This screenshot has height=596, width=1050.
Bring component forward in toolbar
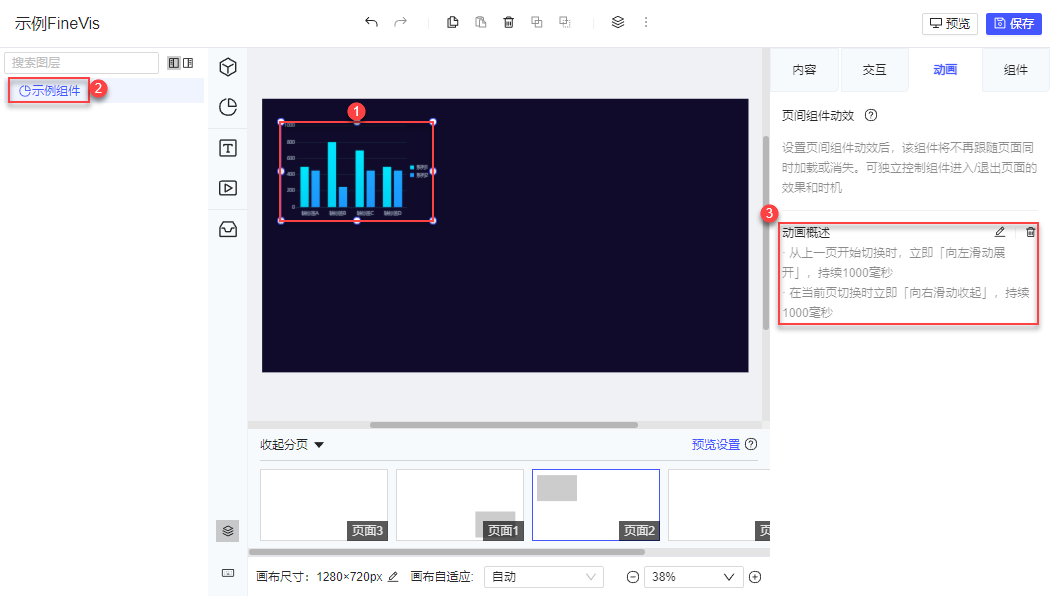(x=537, y=22)
